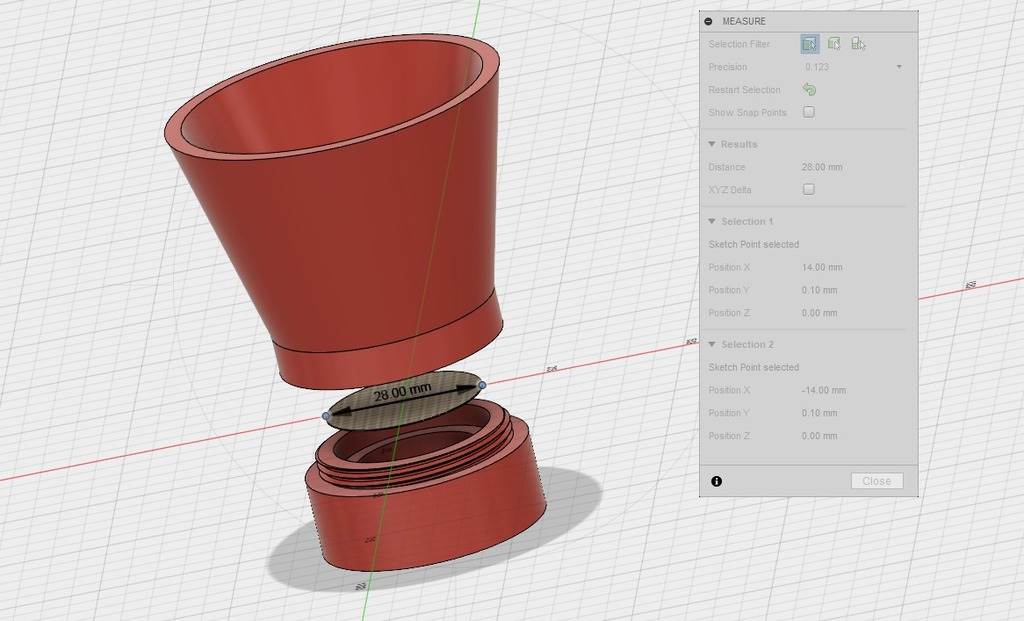Select the Face/Edge/Vertex selection filter icon
This screenshot has width=1024, height=621.
click(x=809, y=44)
